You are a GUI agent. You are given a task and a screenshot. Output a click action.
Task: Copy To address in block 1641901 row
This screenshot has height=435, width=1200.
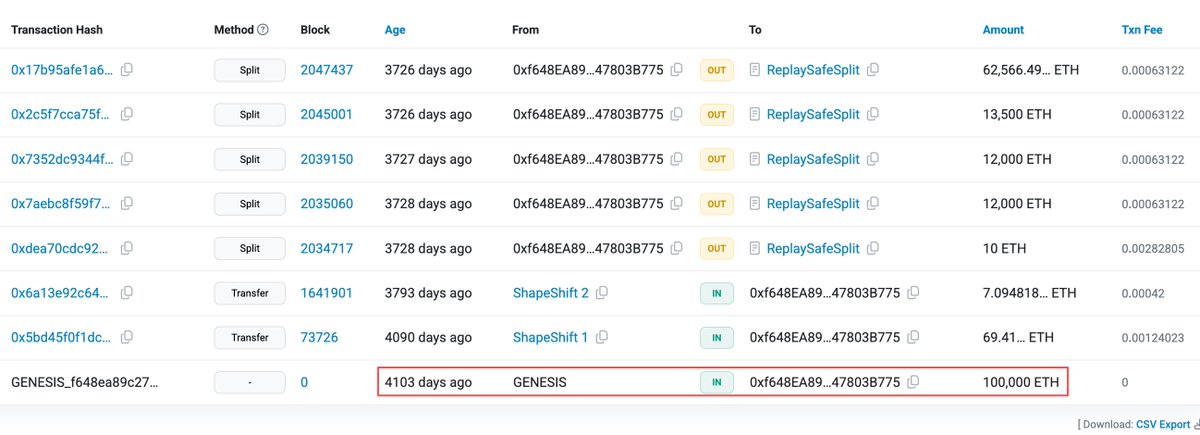click(913, 293)
